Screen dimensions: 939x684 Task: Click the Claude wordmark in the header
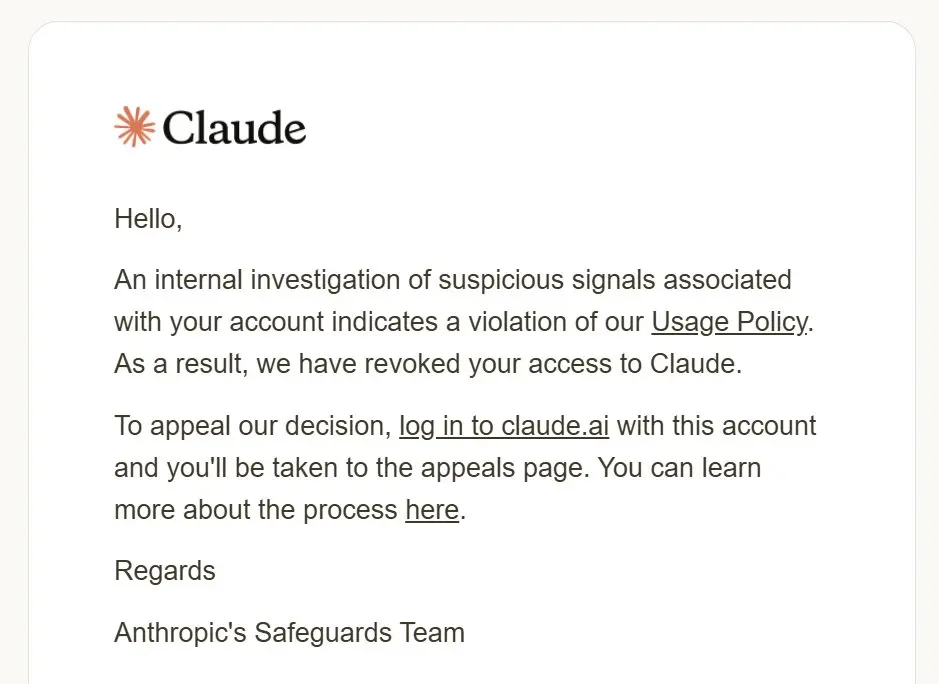tap(234, 128)
